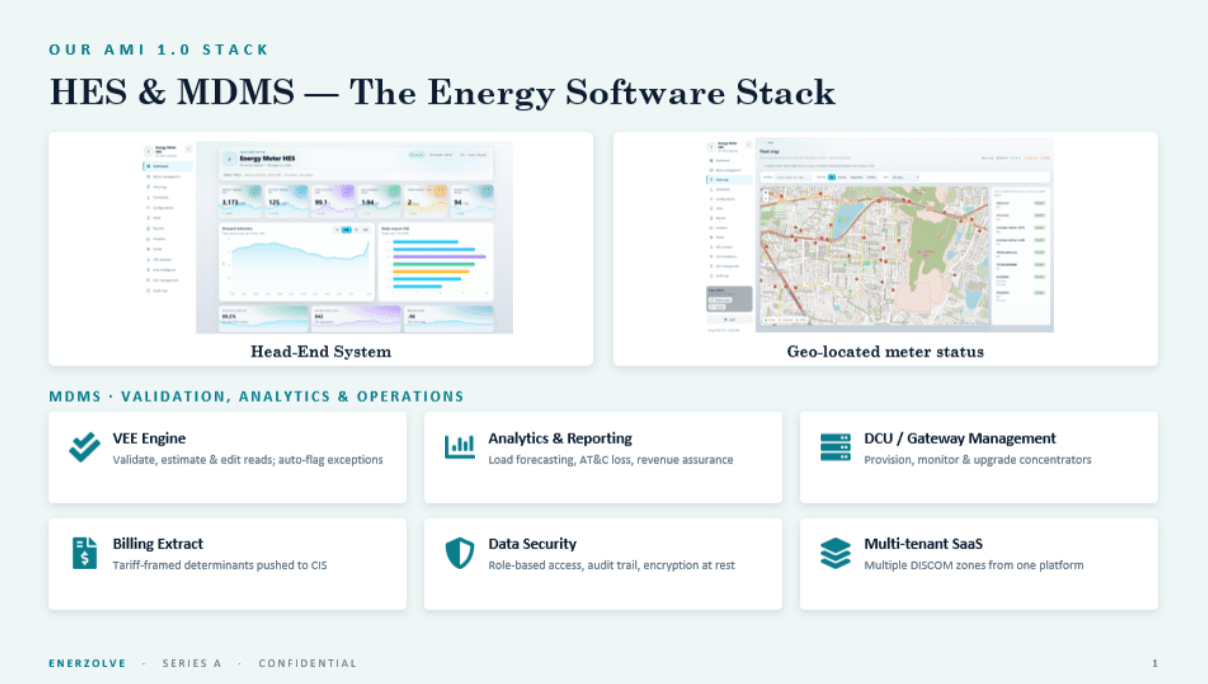The image size is (1208, 684).
Task: Click the "ENERZOLVE" footer brand name
Action: tap(88, 663)
